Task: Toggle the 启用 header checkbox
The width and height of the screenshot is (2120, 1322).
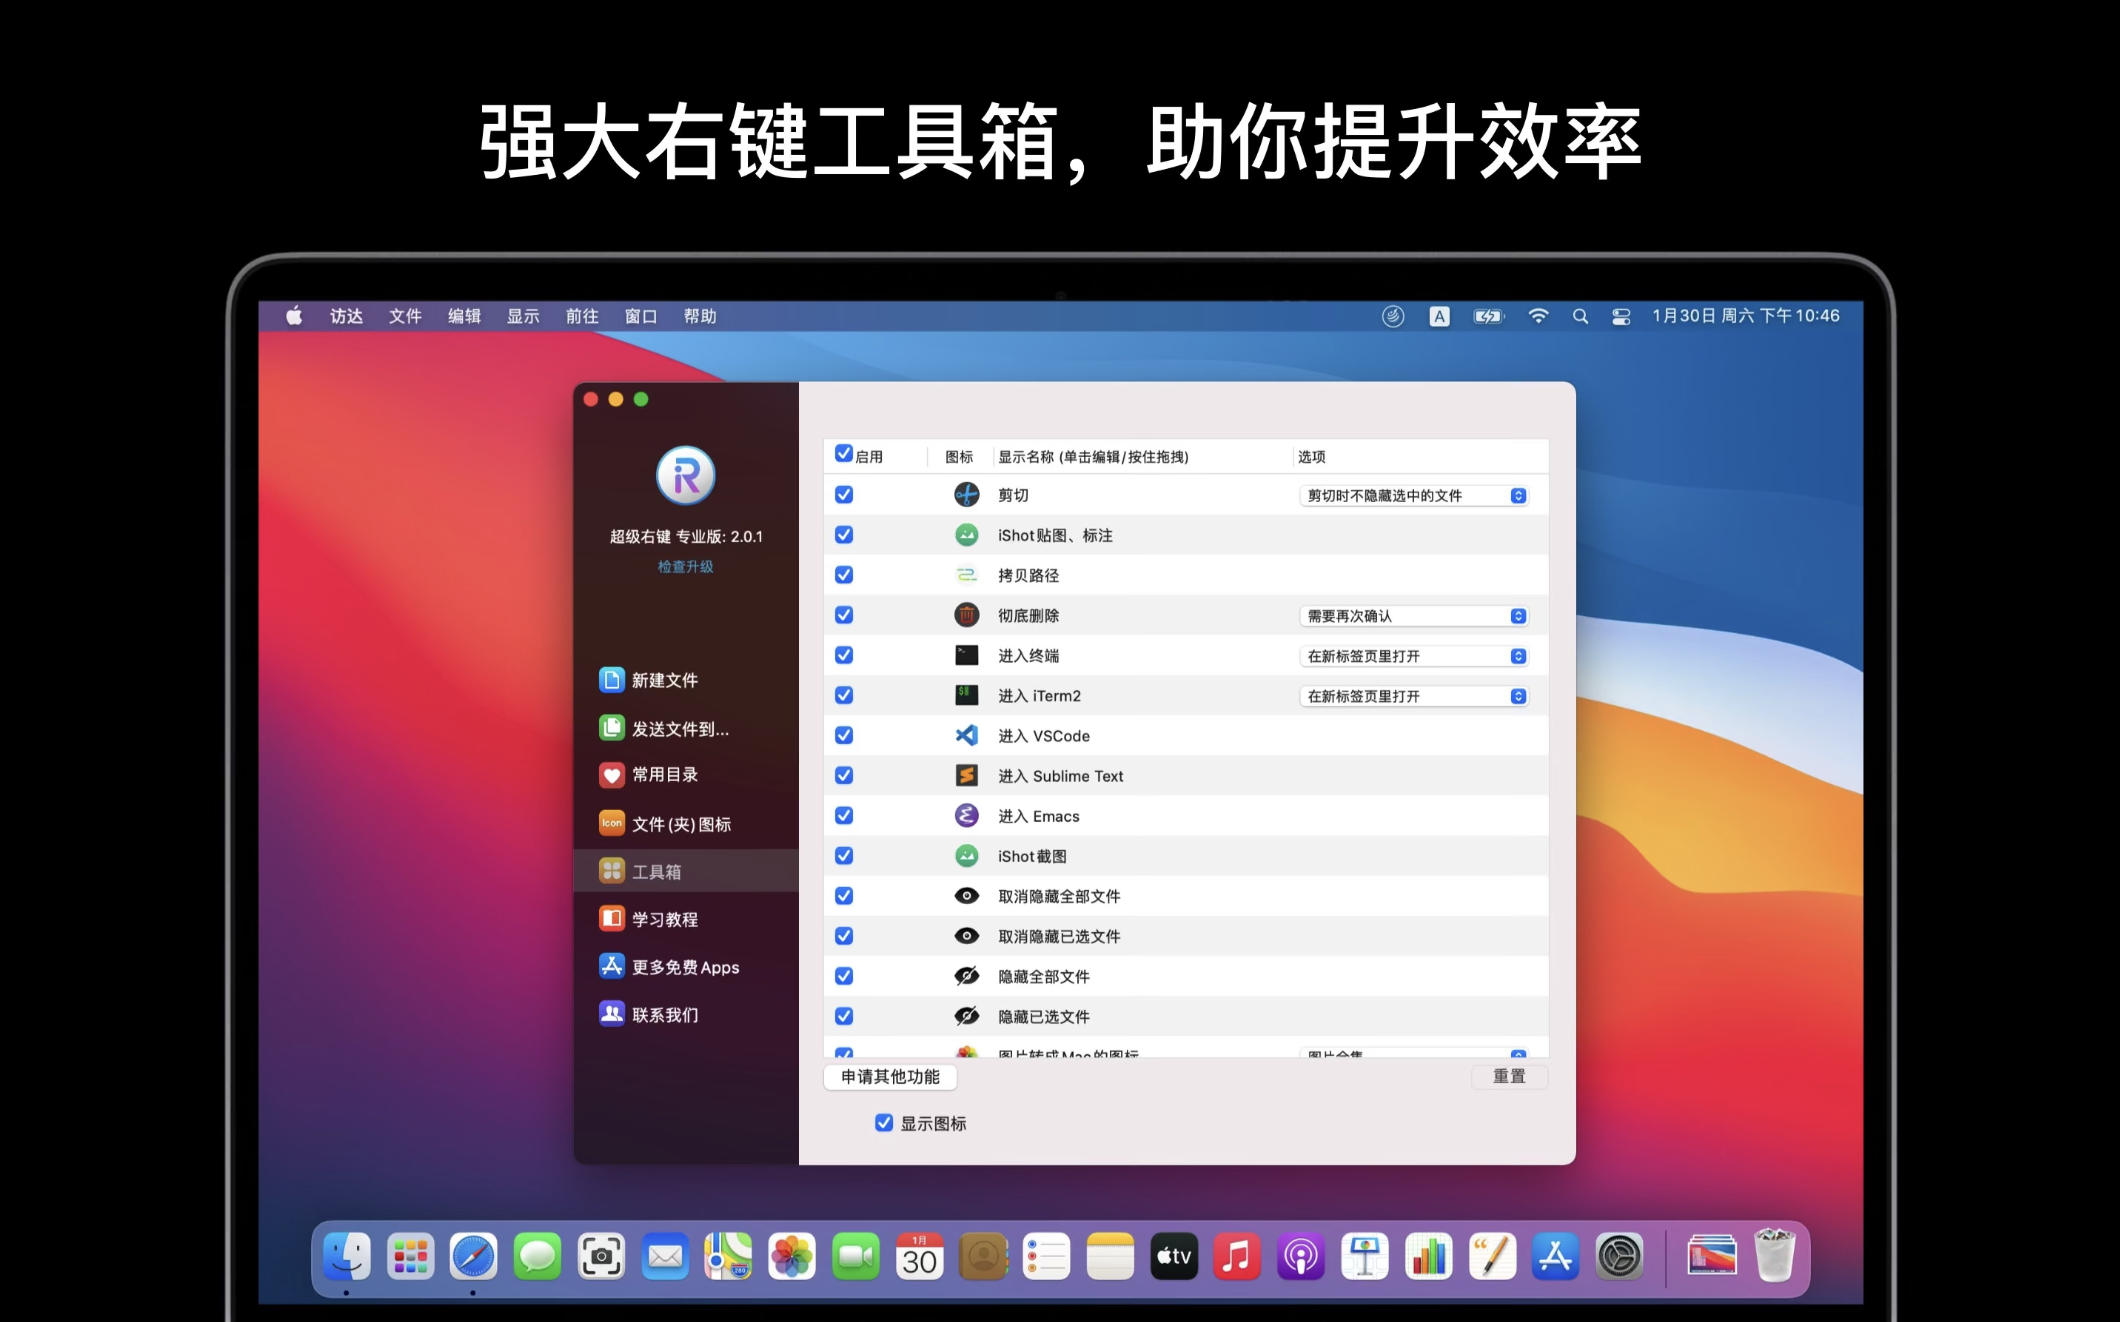Action: [844, 454]
